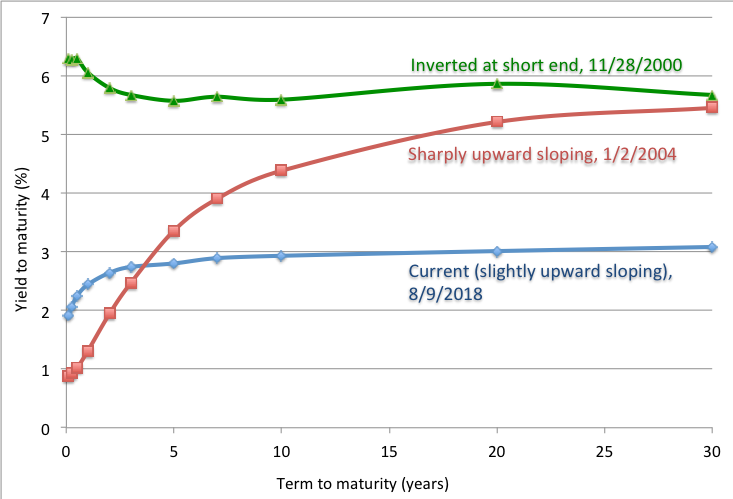
Task: Click the "Yield to maturity (%)" axis title
Action: pos(20,239)
